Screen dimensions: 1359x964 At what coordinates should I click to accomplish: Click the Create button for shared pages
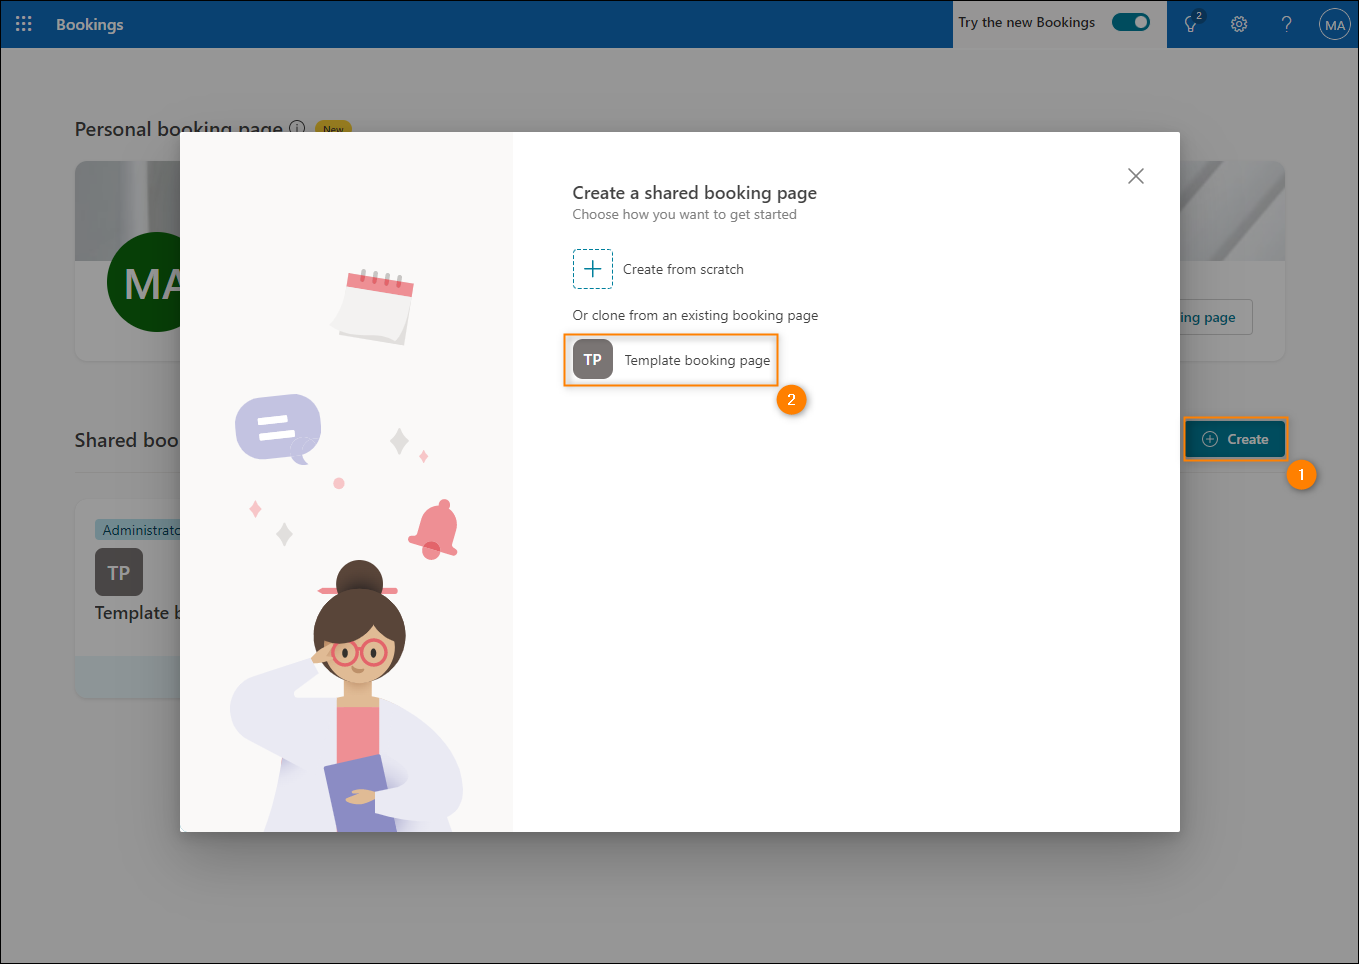pos(1235,439)
